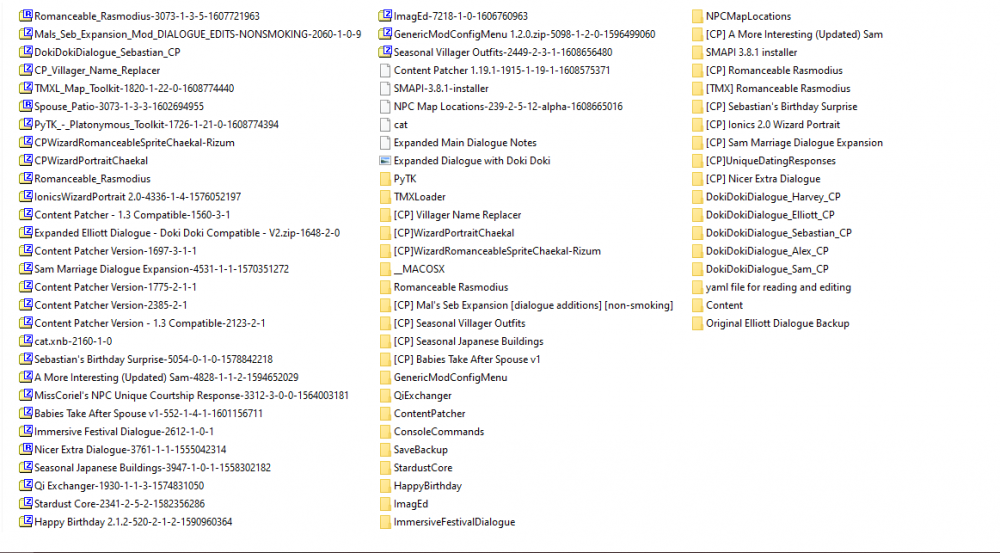
Task: Select the Romanceable Rasmodius folder name
Action: click(451, 287)
